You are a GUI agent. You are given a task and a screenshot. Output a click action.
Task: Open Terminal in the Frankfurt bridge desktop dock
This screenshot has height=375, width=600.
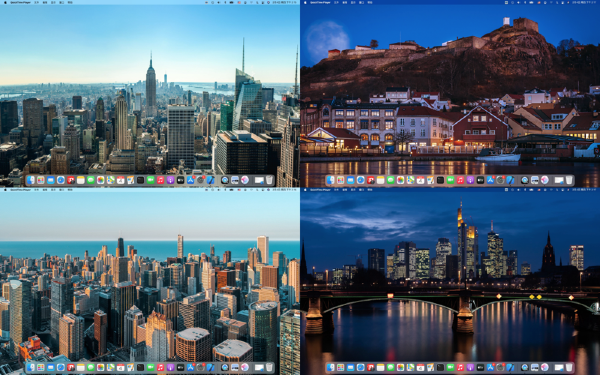[440, 367]
